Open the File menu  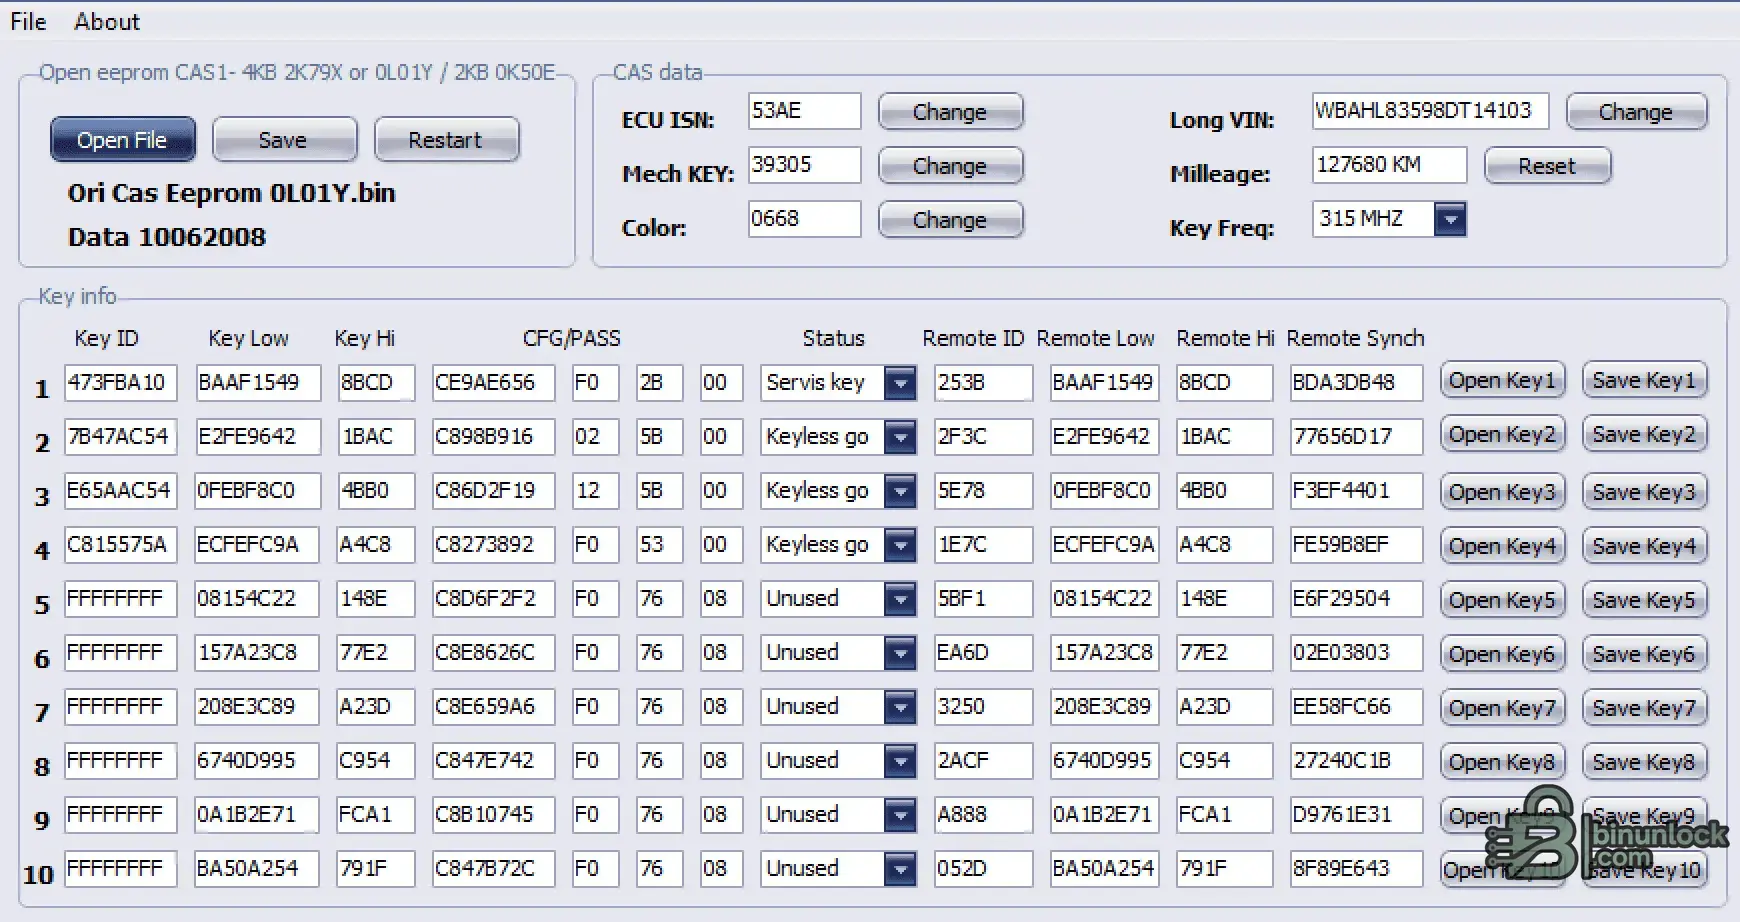pyautogui.click(x=28, y=22)
